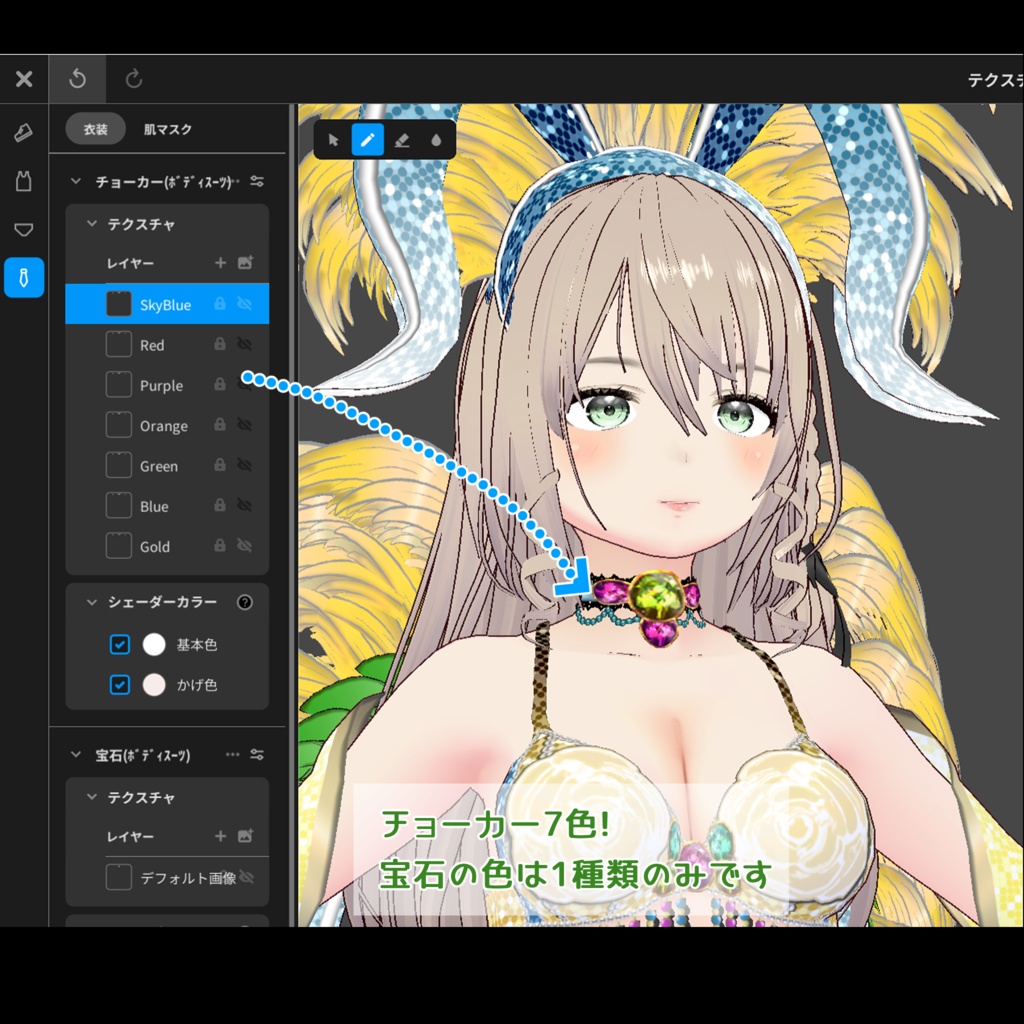Add a new layer with the plus icon
The height and width of the screenshot is (1024, 1024).
[x=219, y=263]
